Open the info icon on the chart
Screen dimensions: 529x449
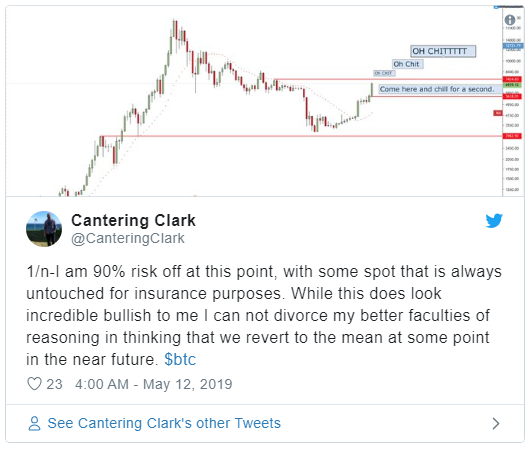[510, 20]
